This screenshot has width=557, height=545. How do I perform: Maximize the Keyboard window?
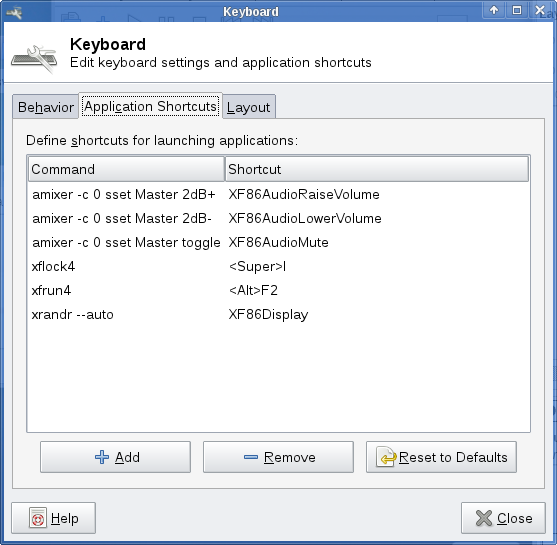(x=517, y=10)
